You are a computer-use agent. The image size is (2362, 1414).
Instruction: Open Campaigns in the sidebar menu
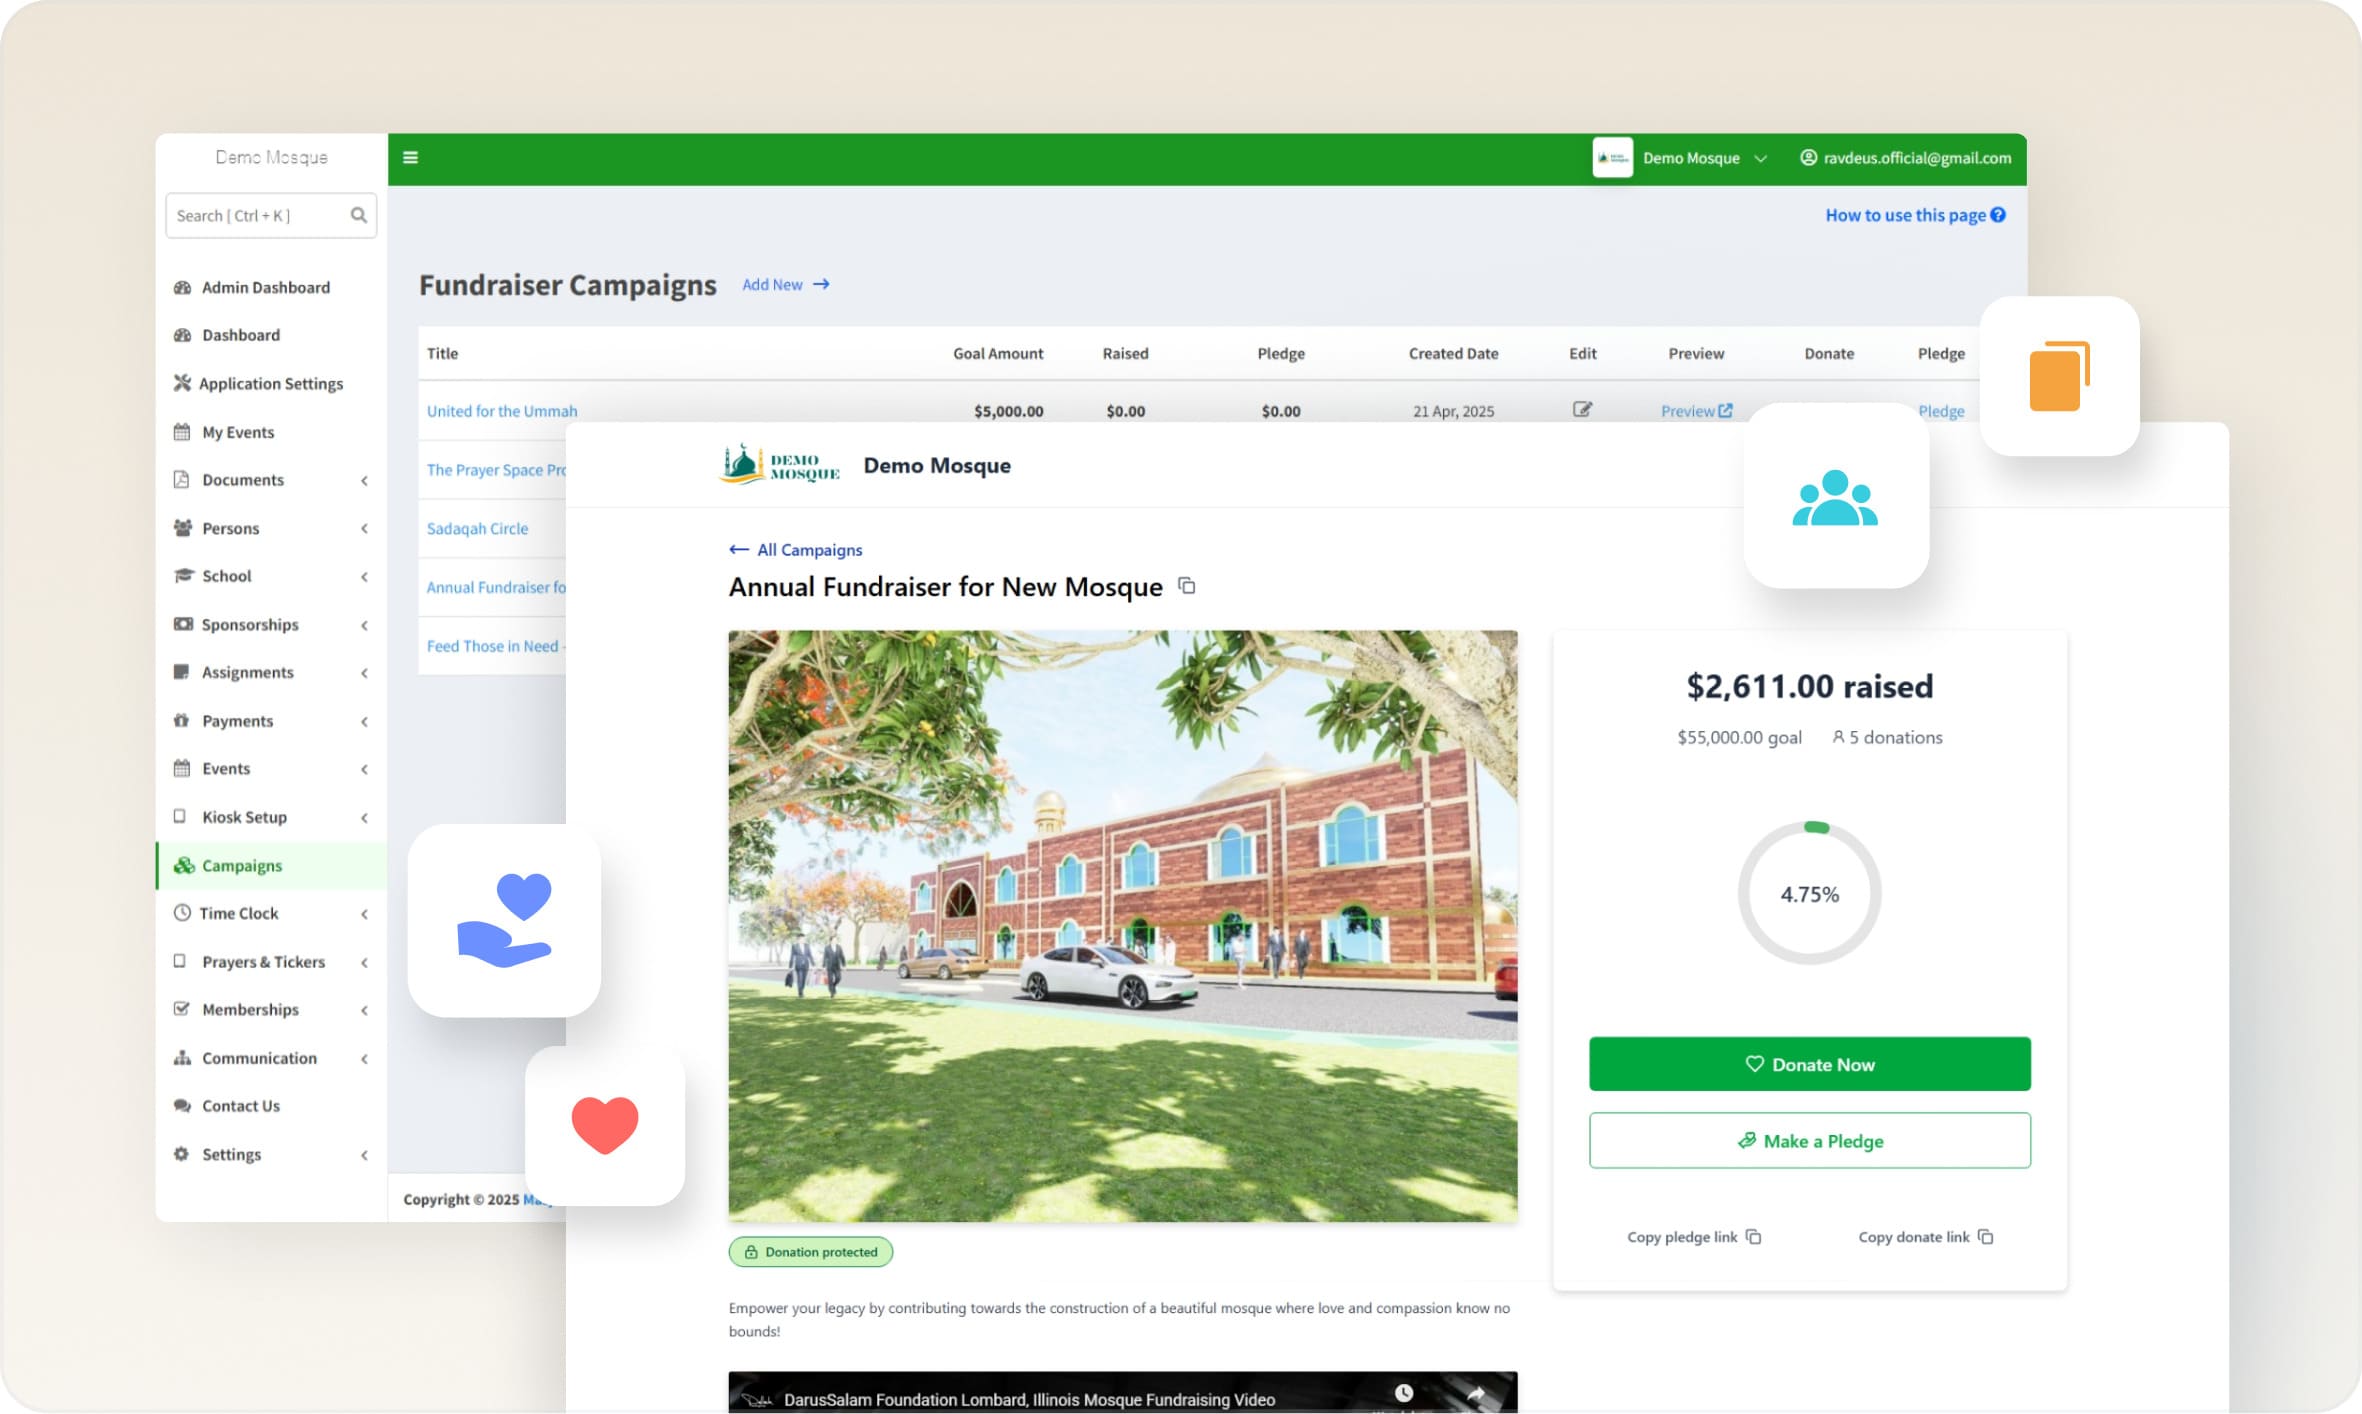pos(271,865)
